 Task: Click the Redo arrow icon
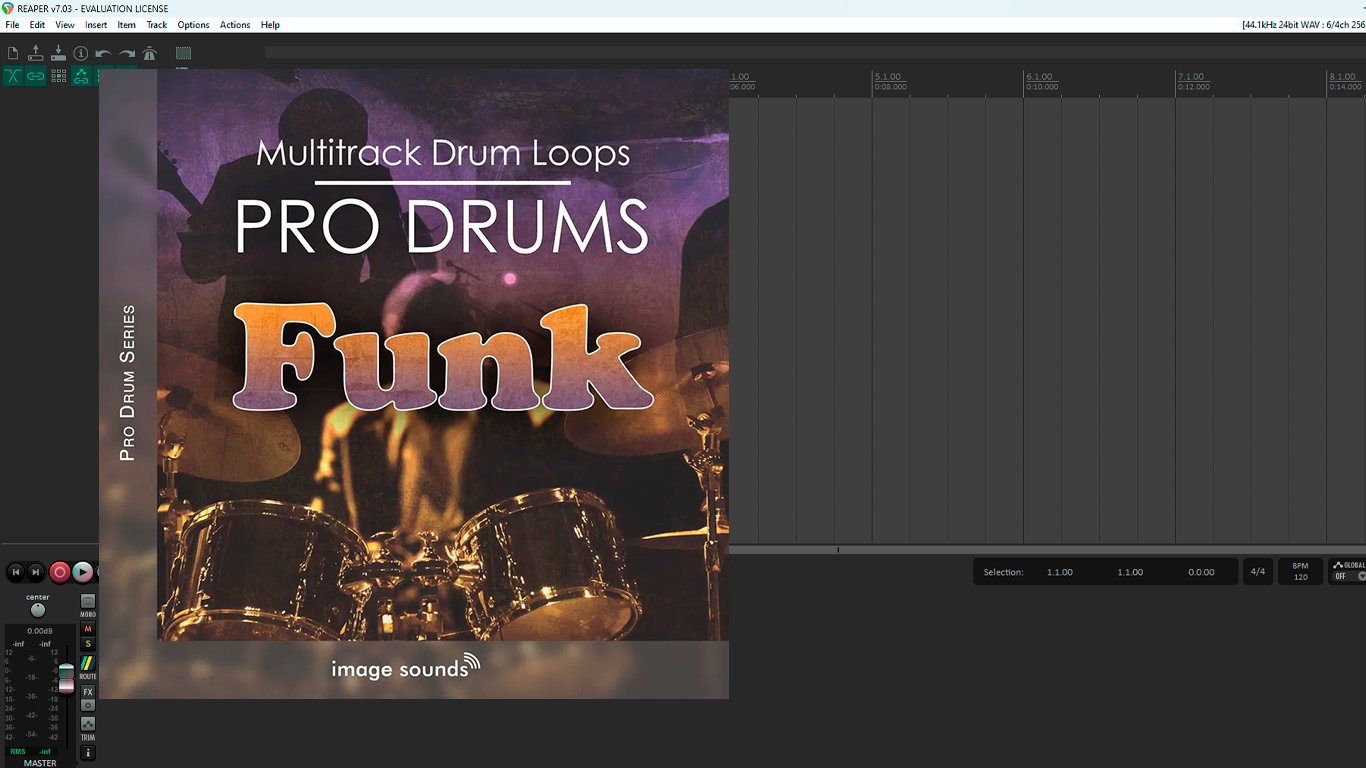(x=127, y=53)
